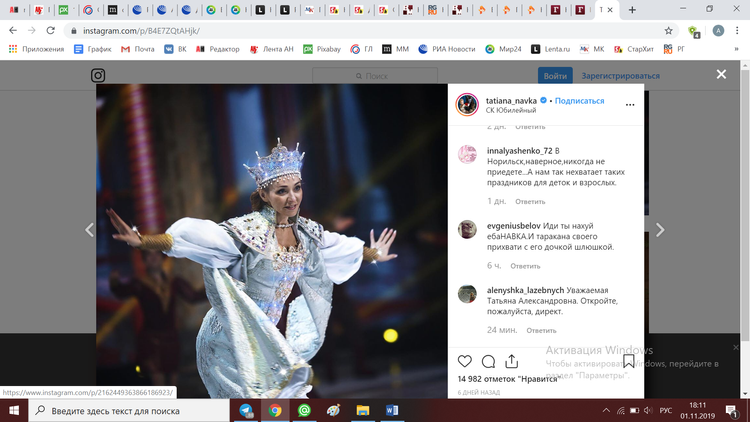Open Pixabay bookmark

[x=322, y=49]
